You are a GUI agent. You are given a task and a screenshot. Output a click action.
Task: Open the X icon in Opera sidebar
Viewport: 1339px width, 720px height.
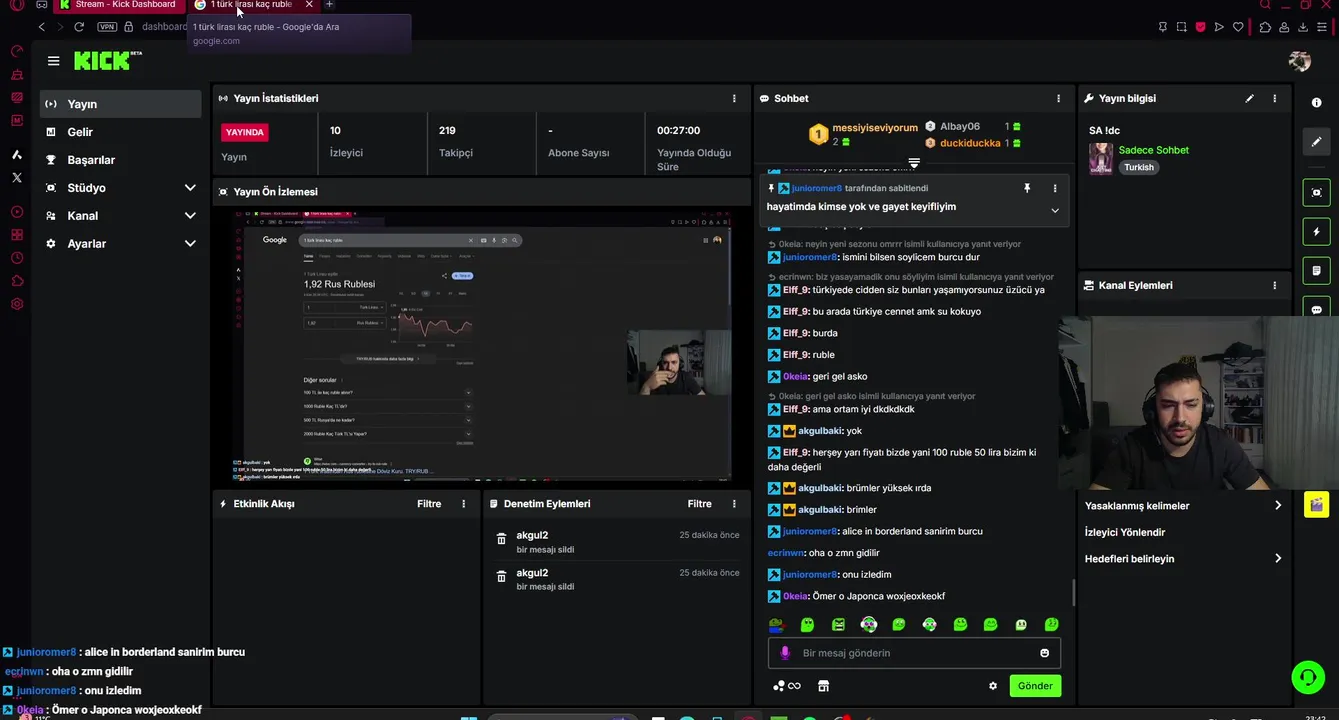coord(17,177)
